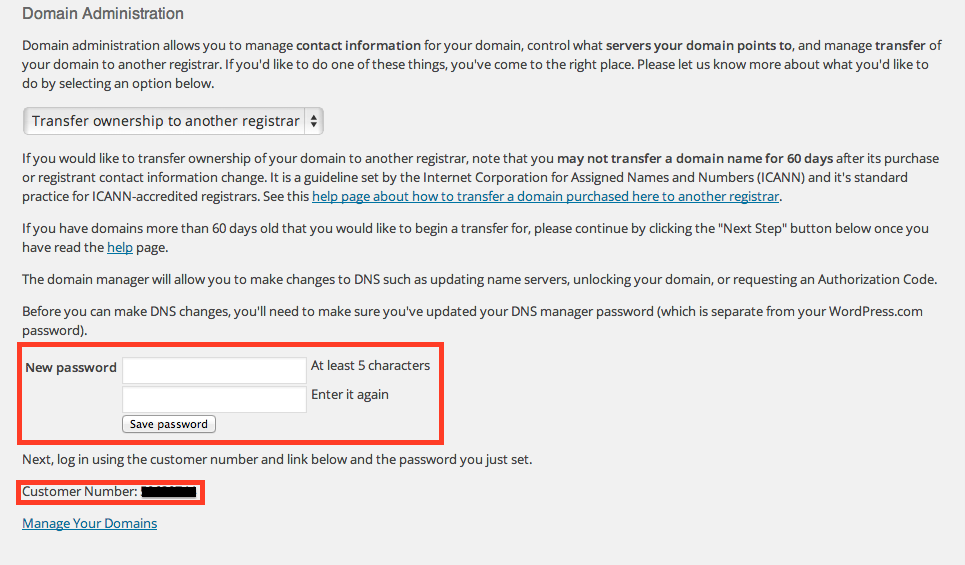The image size is (965, 565).
Task: Click the "New password" field label
Action: pyautogui.click(x=71, y=367)
